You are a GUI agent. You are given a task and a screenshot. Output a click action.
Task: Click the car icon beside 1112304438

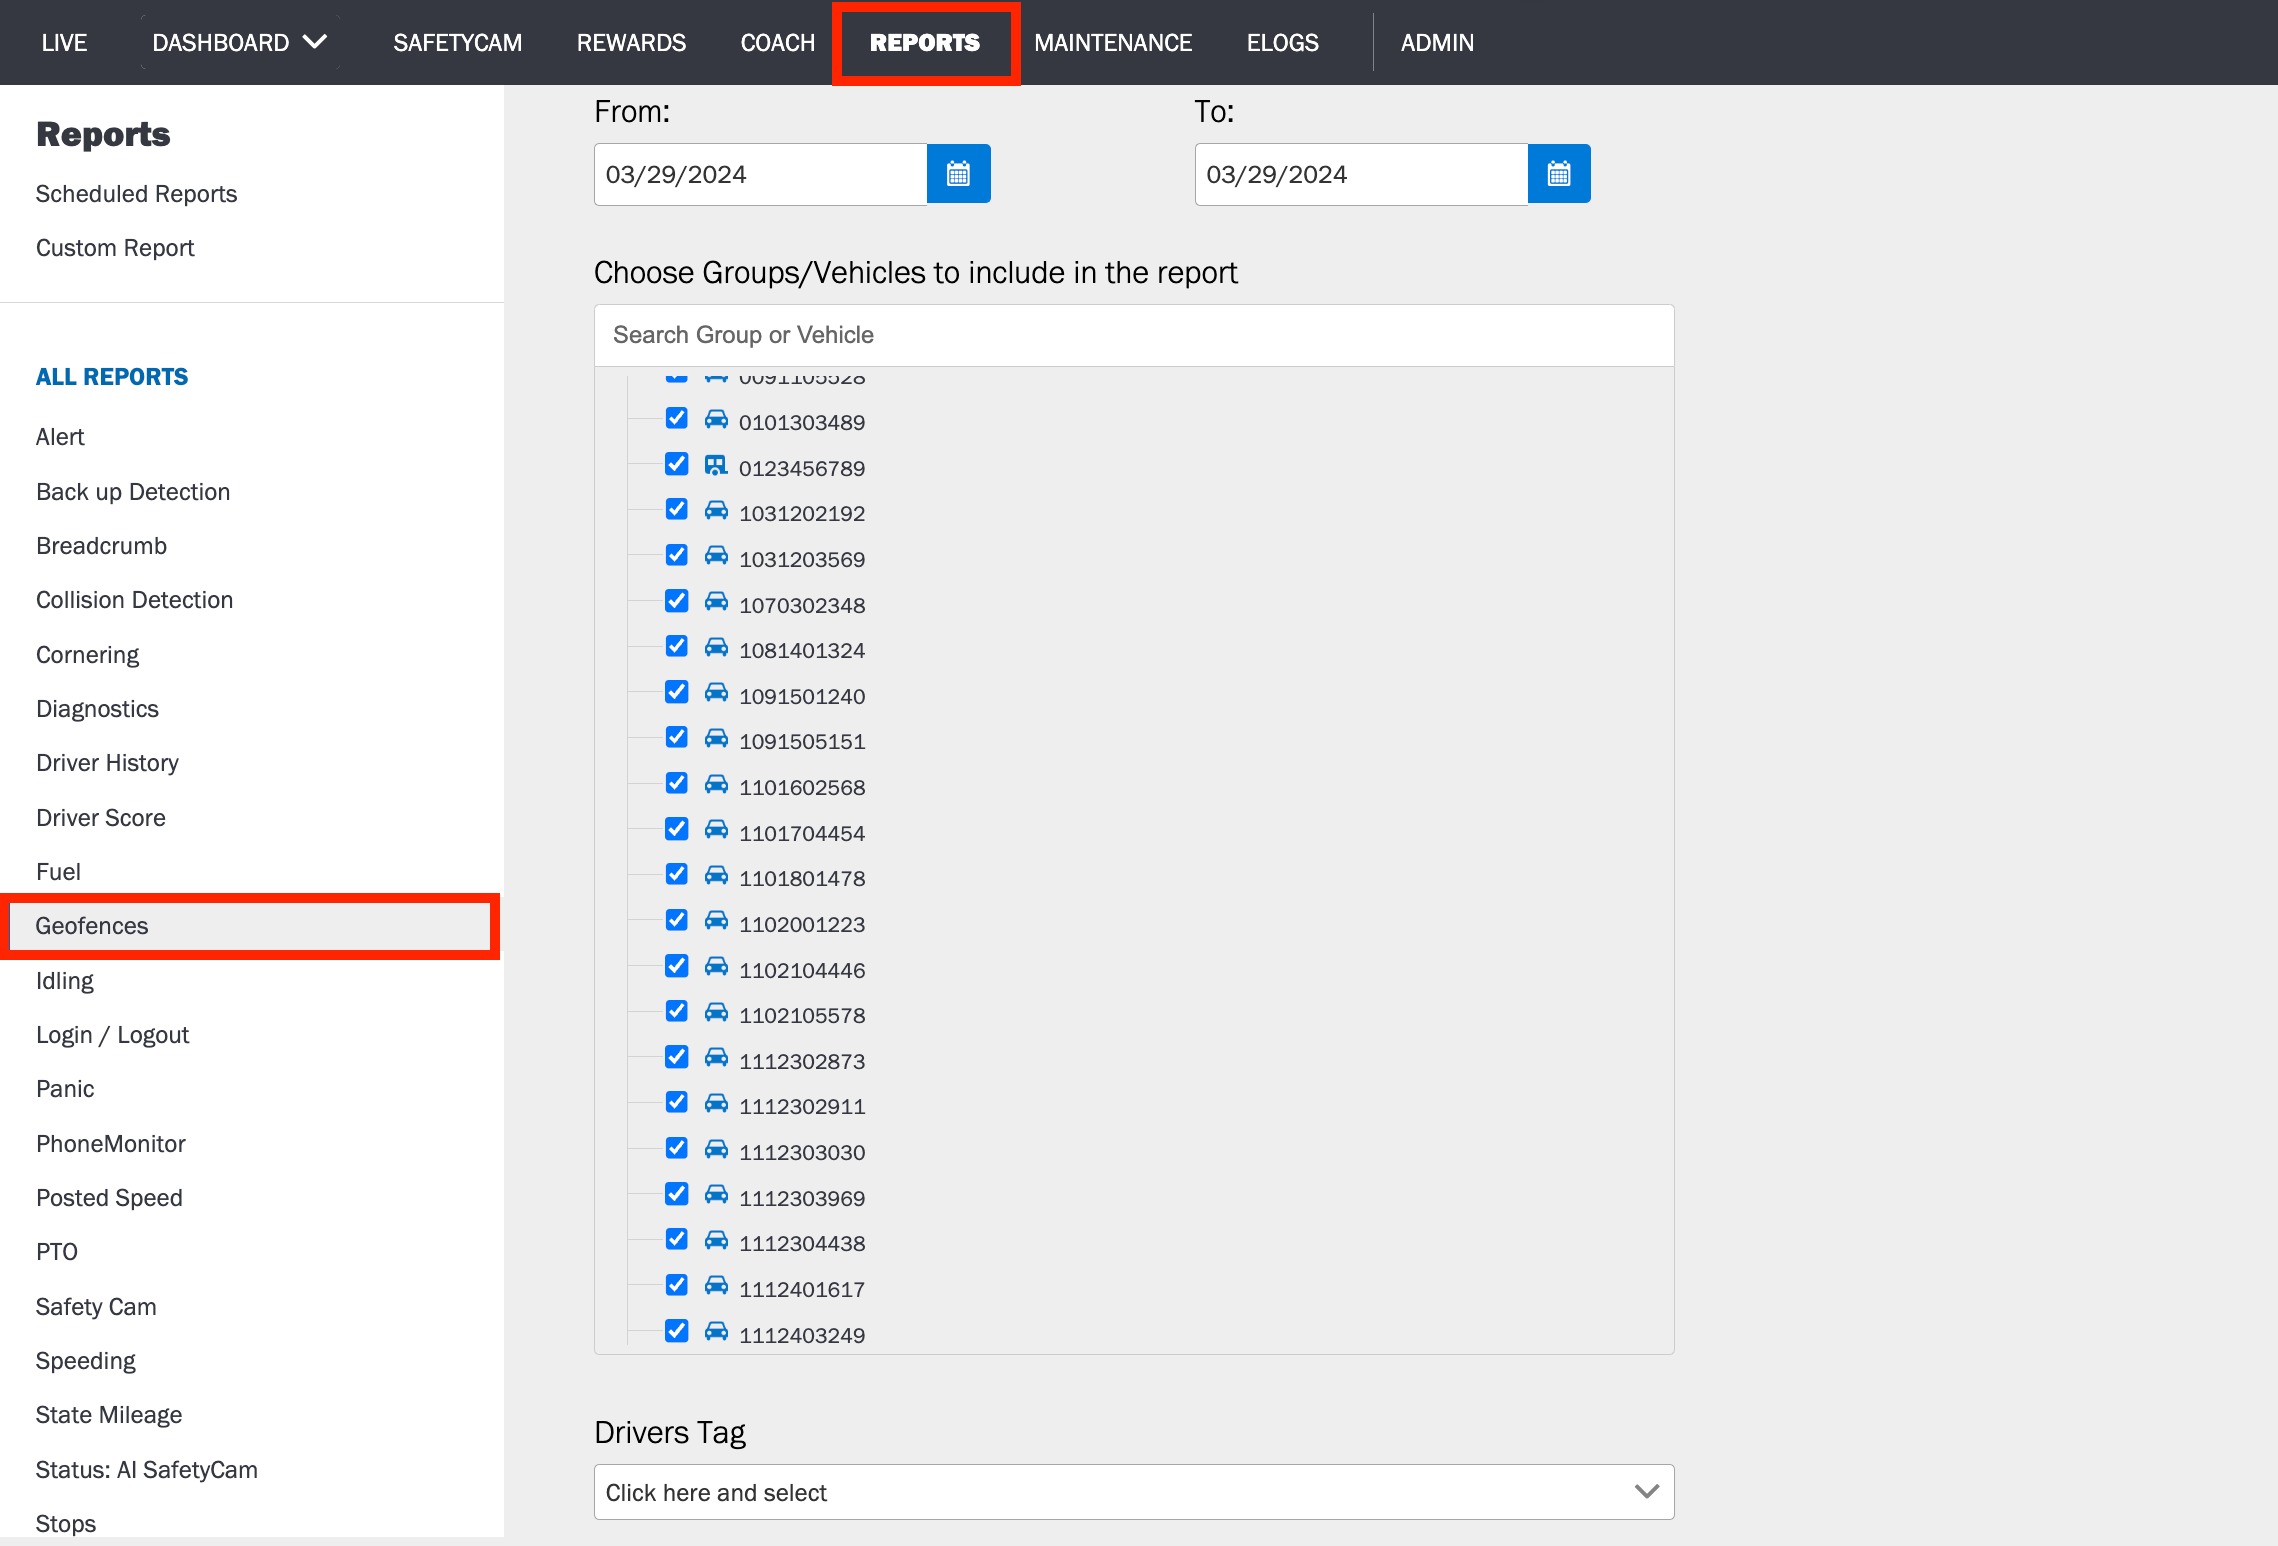coord(716,1241)
